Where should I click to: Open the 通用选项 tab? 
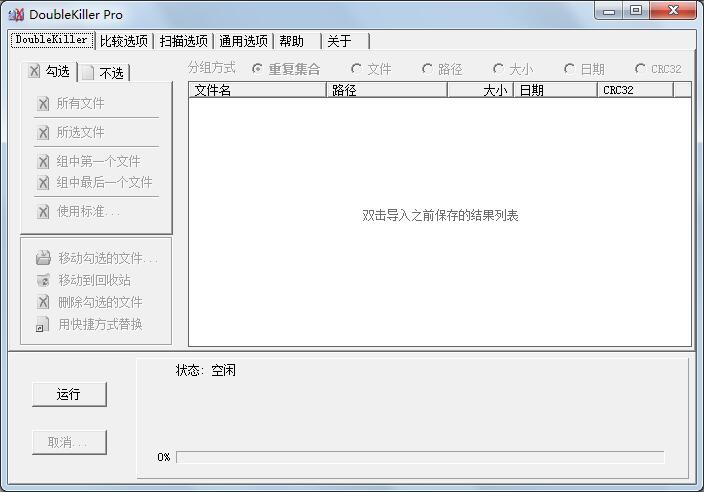click(x=243, y=41)
